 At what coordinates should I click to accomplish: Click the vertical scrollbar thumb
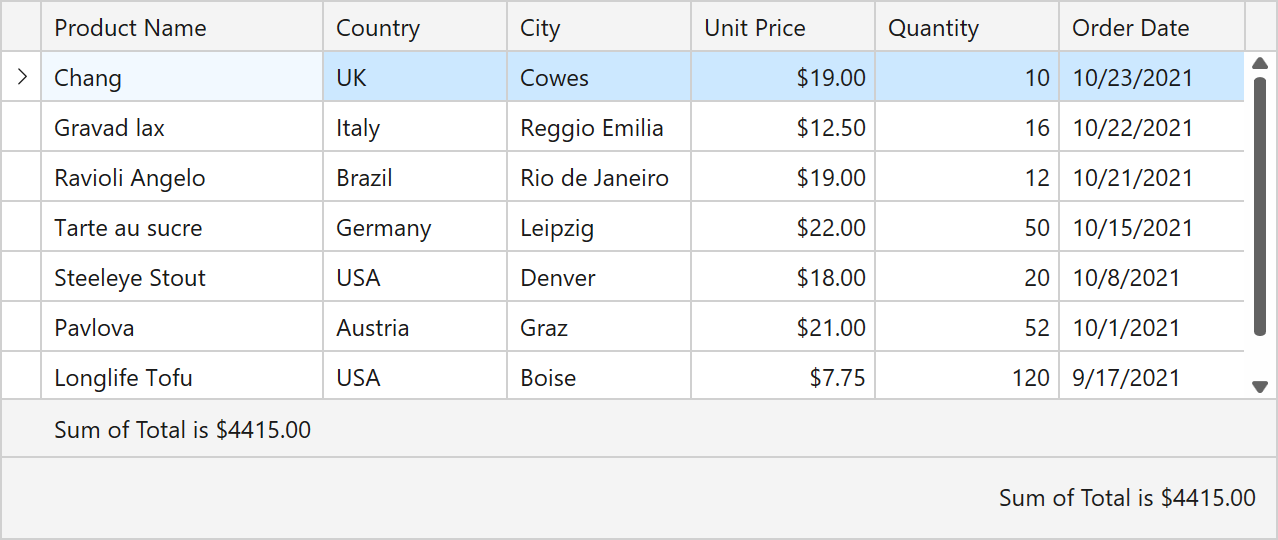(1260, 205)
